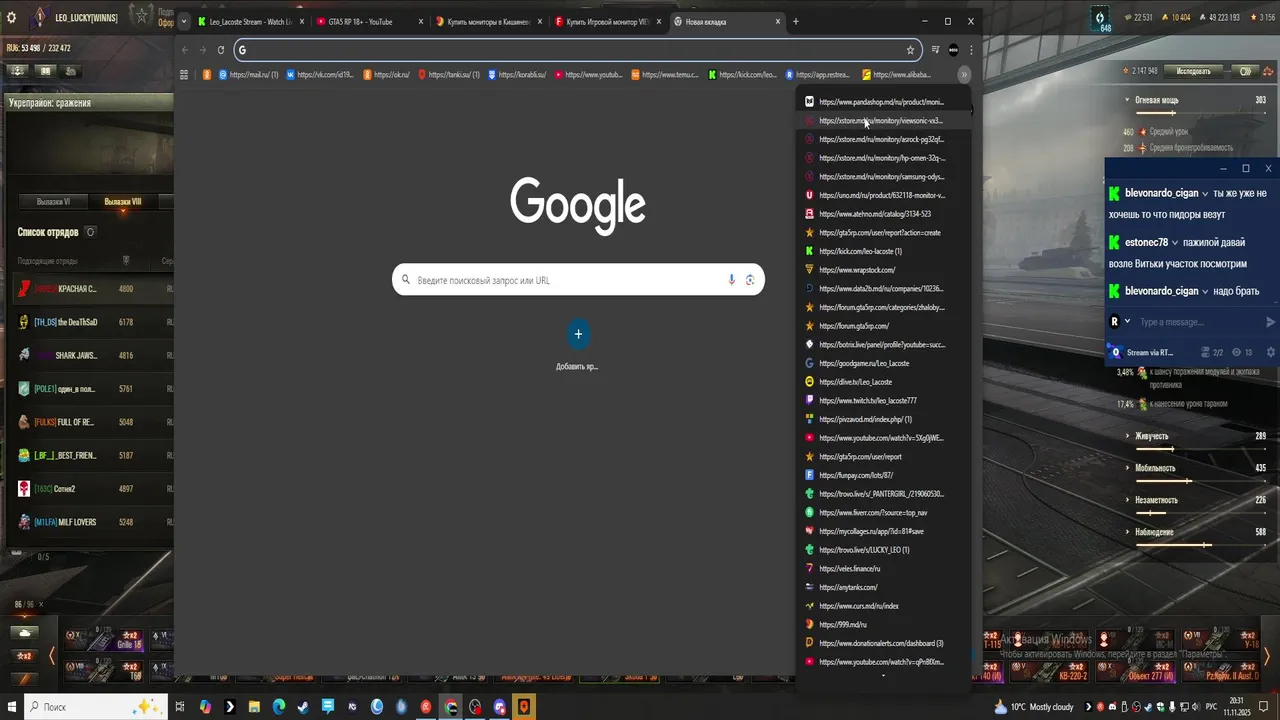Screen dimensions: 1280x720
Task: Focus the Google search box
Action: tap(578, 280)
